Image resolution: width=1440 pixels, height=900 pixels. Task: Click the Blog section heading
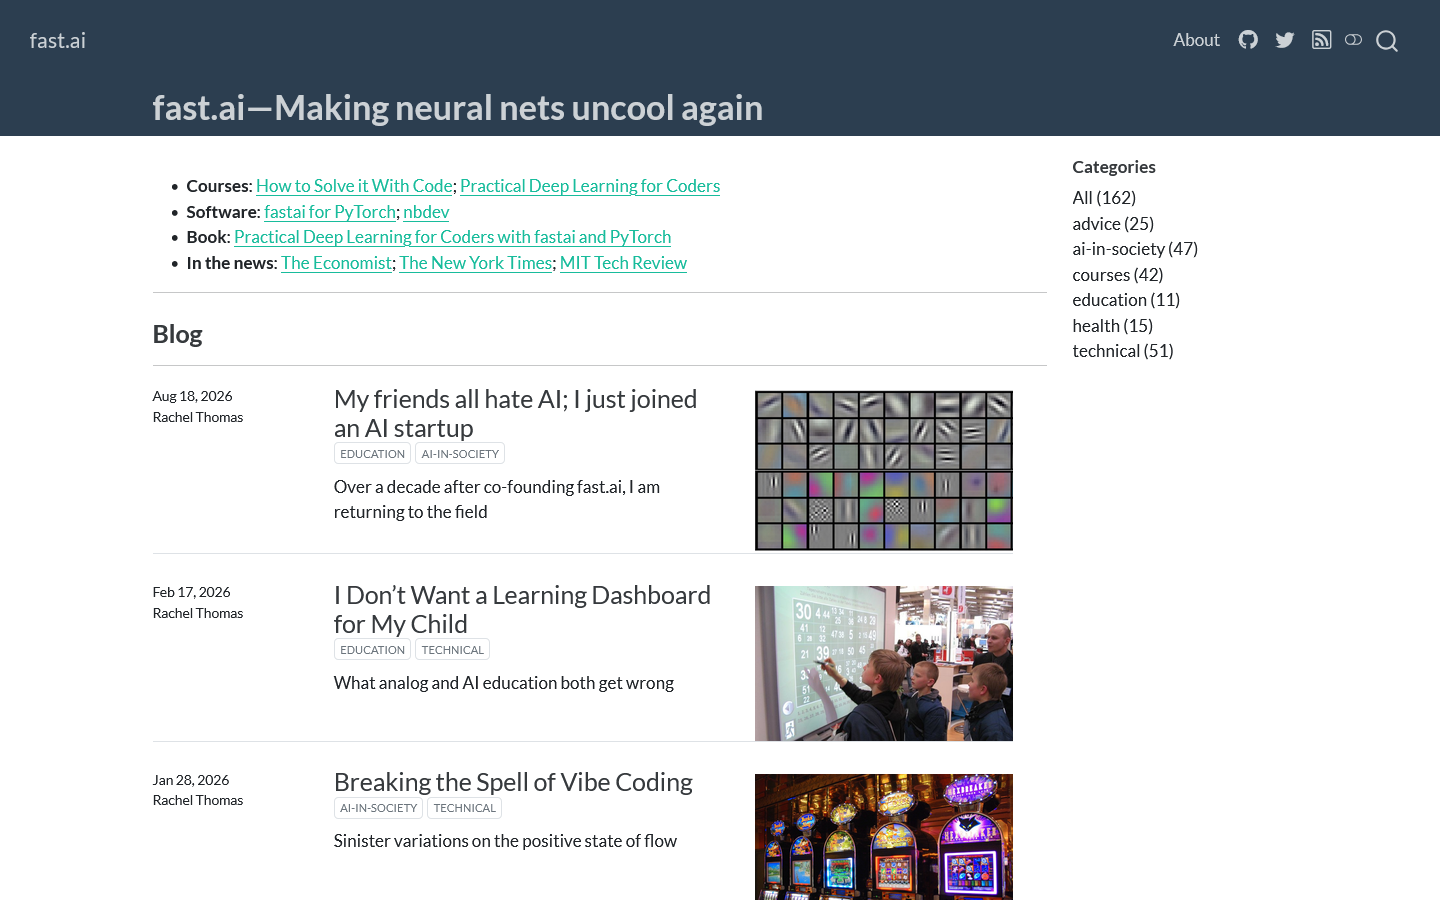177,334
